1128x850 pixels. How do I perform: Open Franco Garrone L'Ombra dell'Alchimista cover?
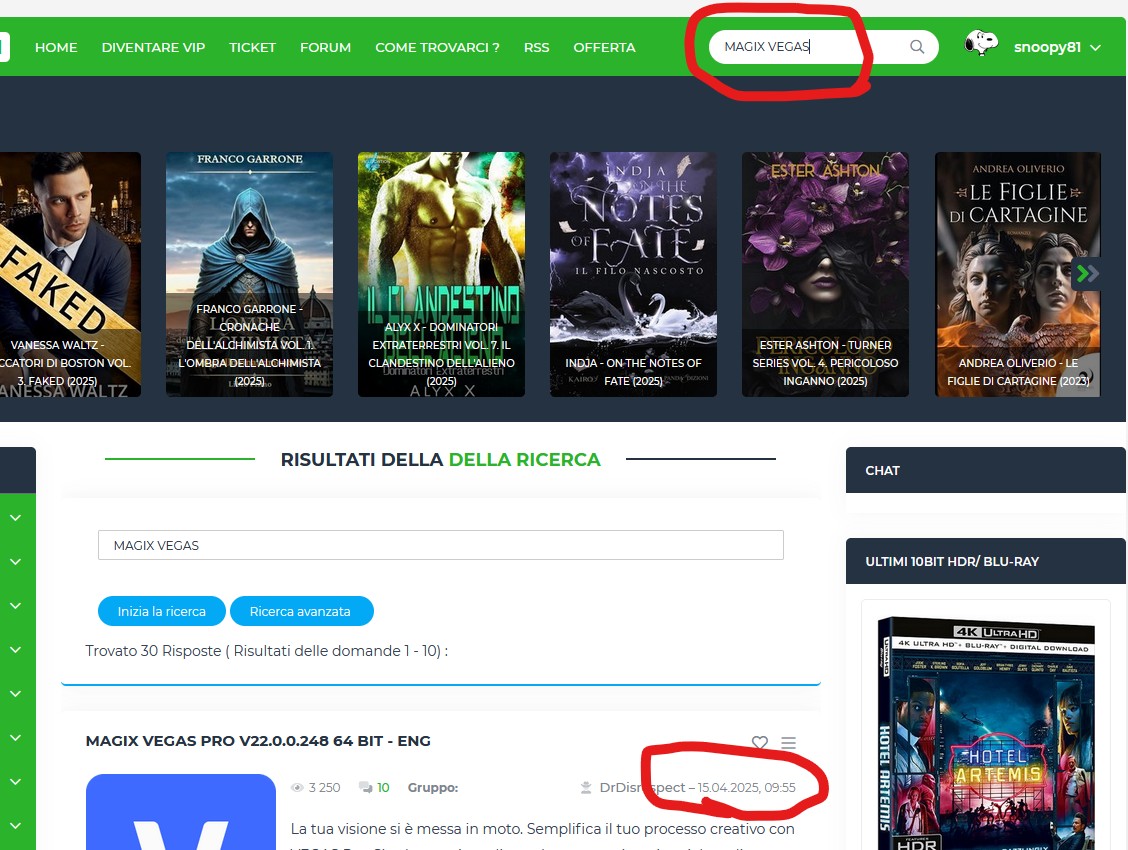[250, 274]
